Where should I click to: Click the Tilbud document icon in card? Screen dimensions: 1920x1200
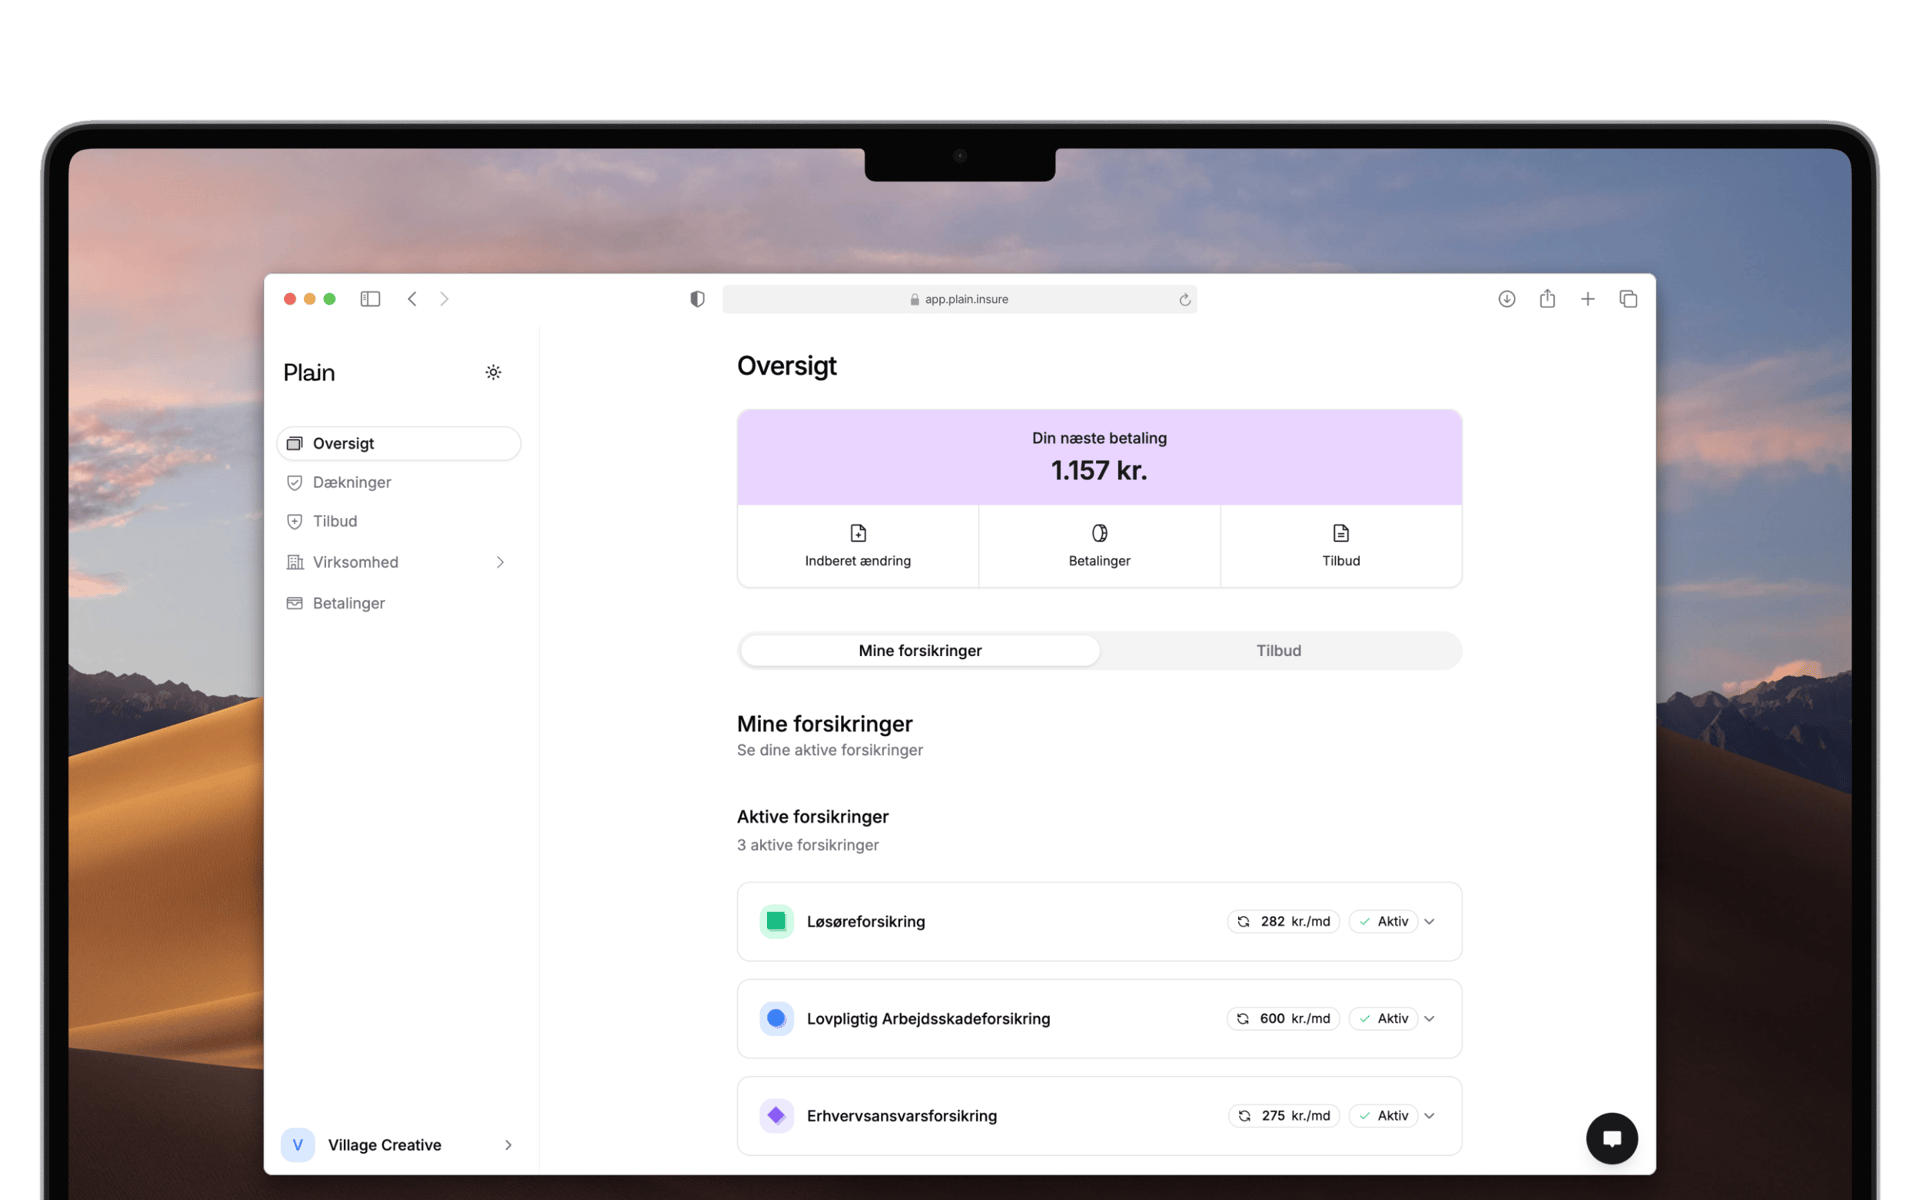[x=1341, y=533]
